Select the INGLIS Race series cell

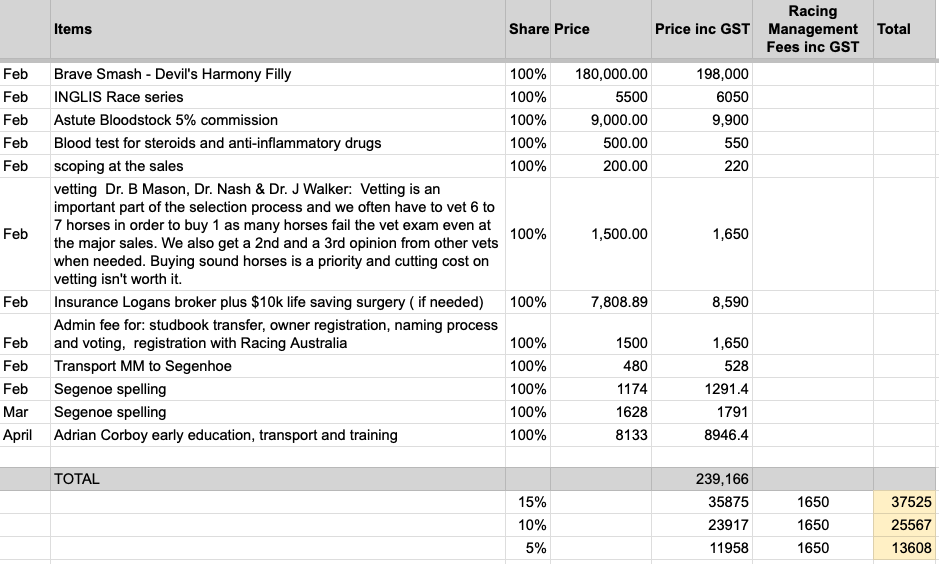point(278,97)
